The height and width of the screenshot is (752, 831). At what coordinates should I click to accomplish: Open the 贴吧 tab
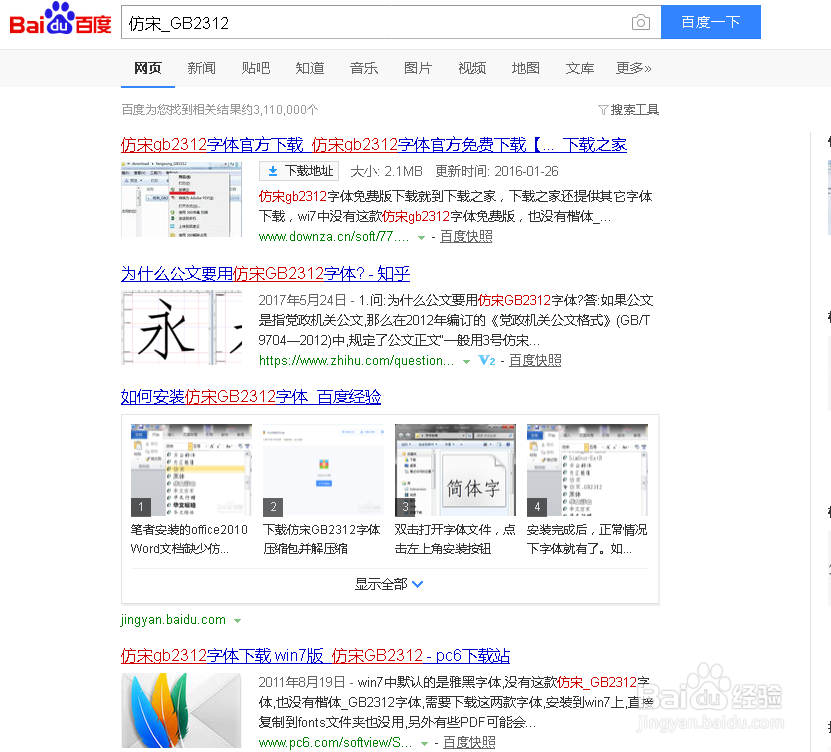coord(255,68)
